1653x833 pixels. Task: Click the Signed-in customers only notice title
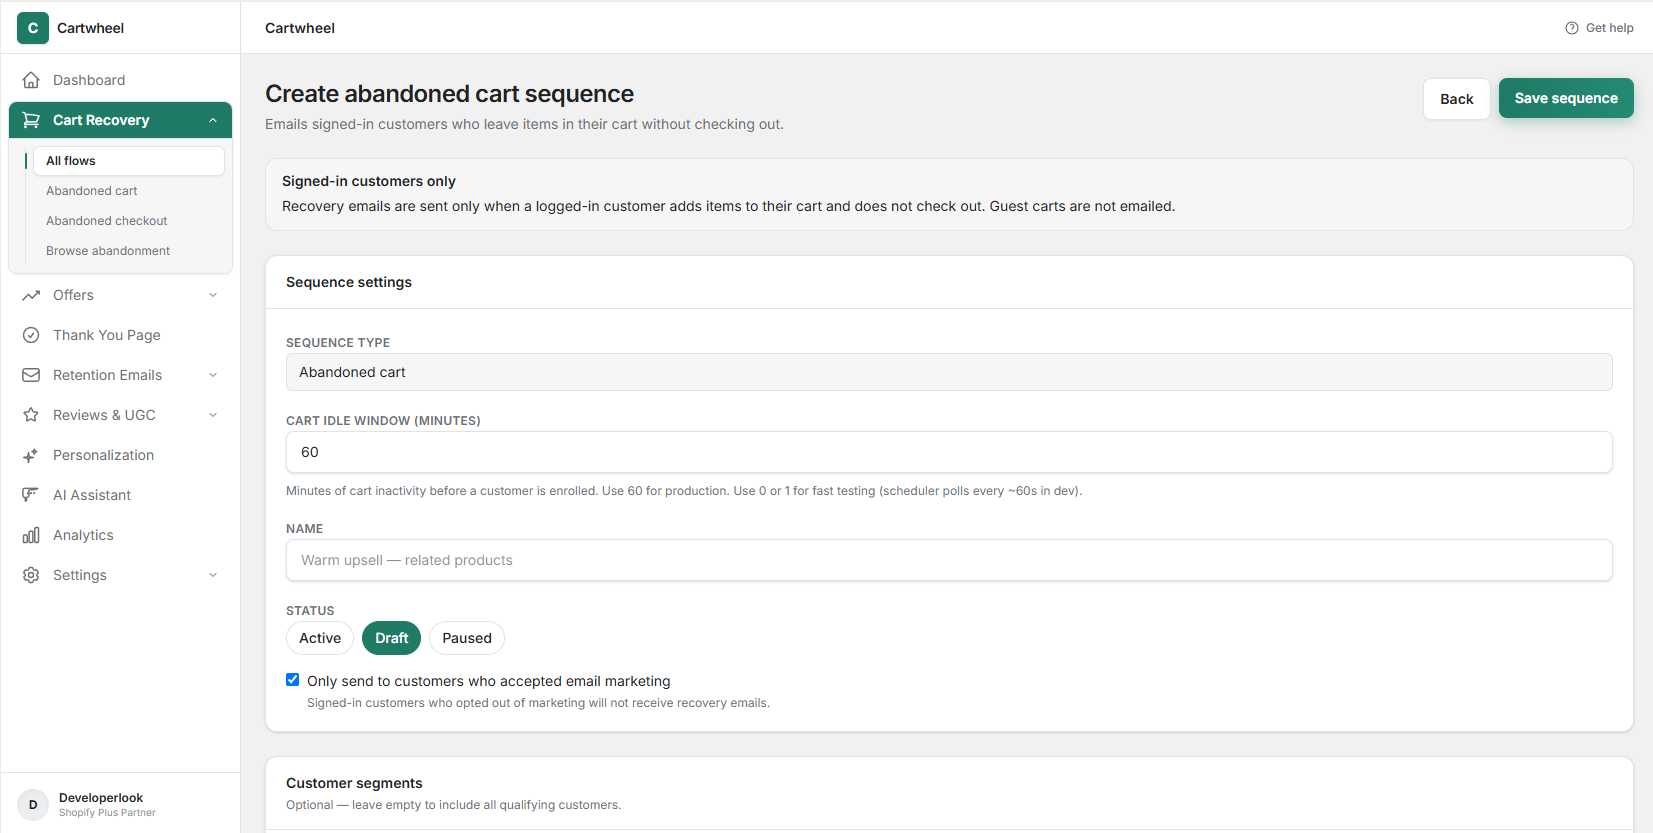369,181
